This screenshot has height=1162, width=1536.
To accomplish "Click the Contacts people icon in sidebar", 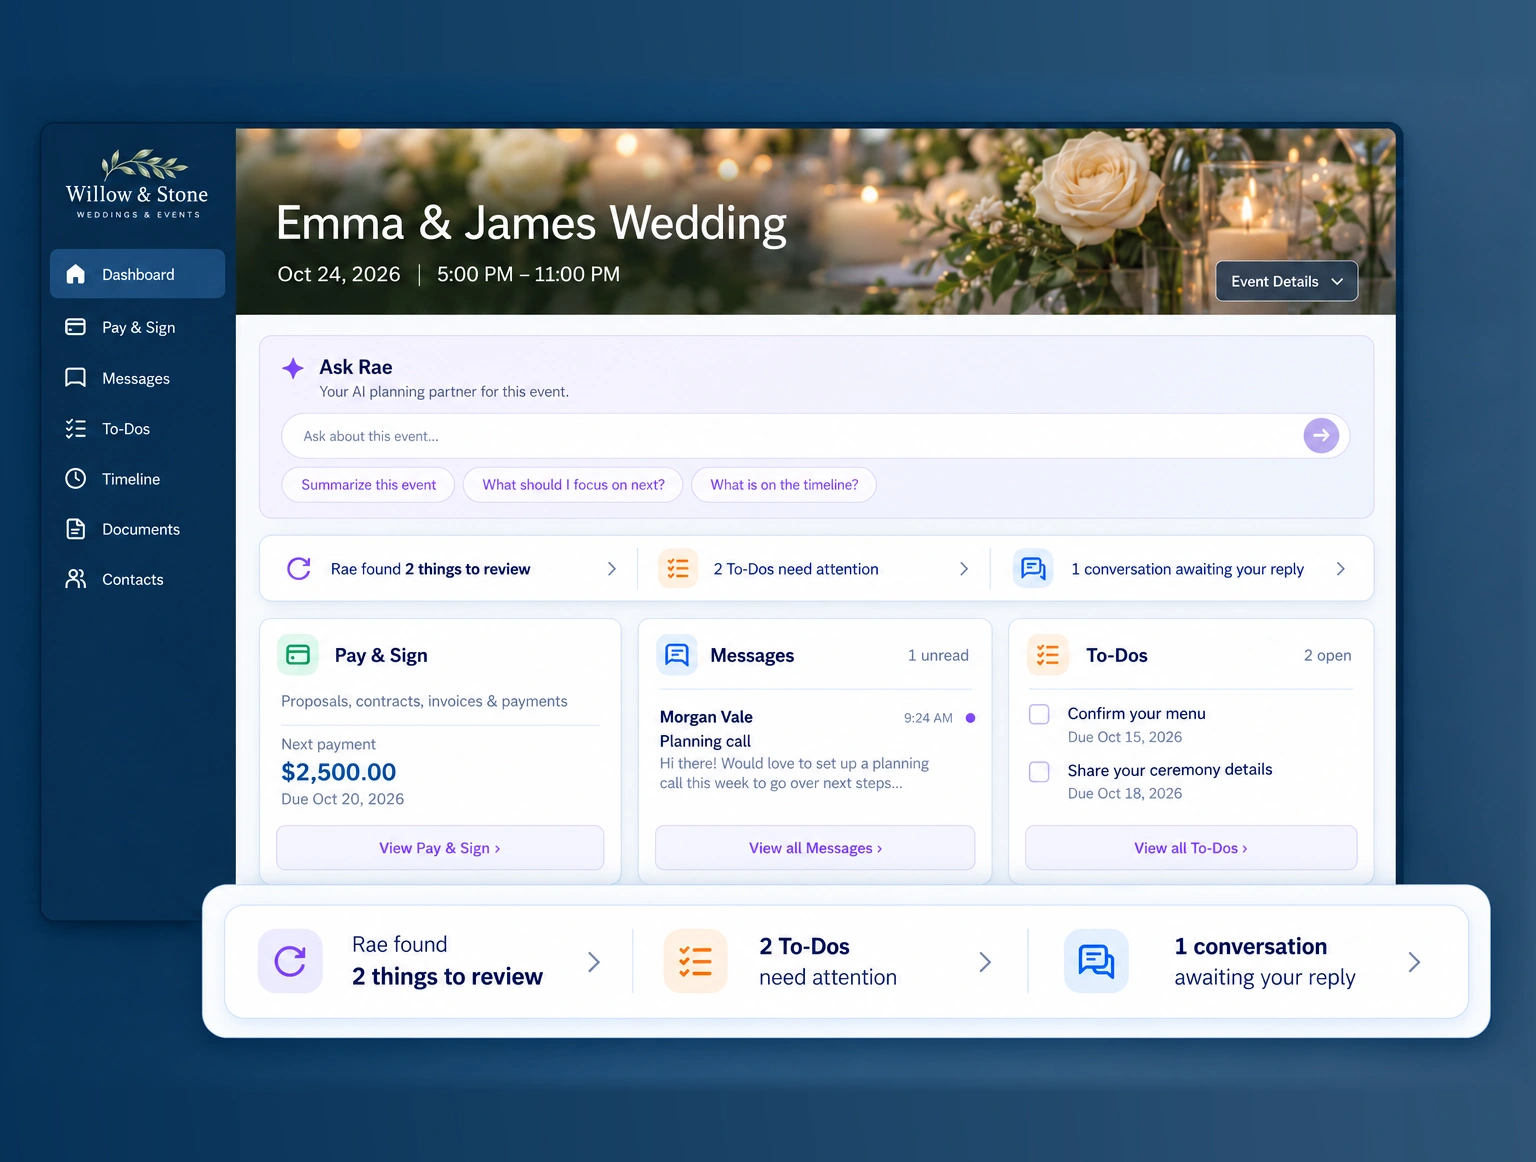I will tap(75, 579).
